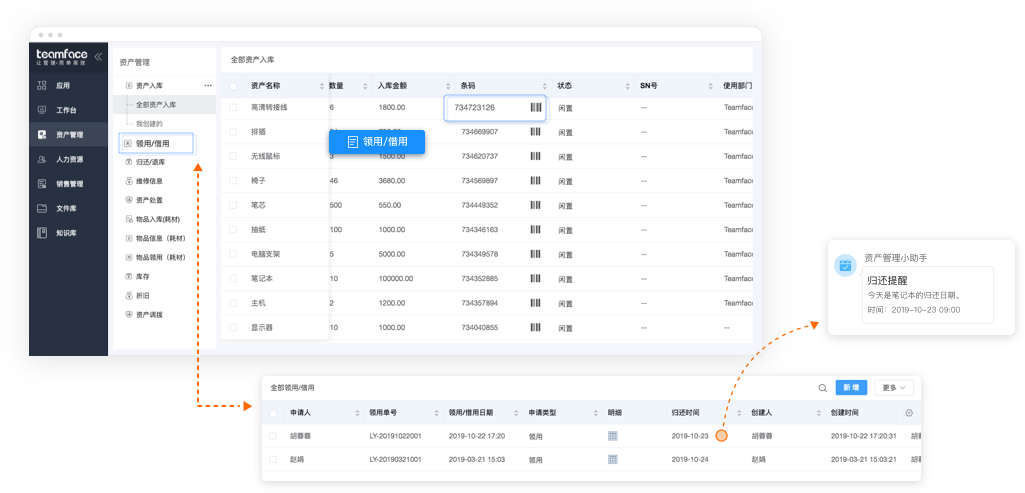Click the blue 新增 button

[x=851, y=388]
